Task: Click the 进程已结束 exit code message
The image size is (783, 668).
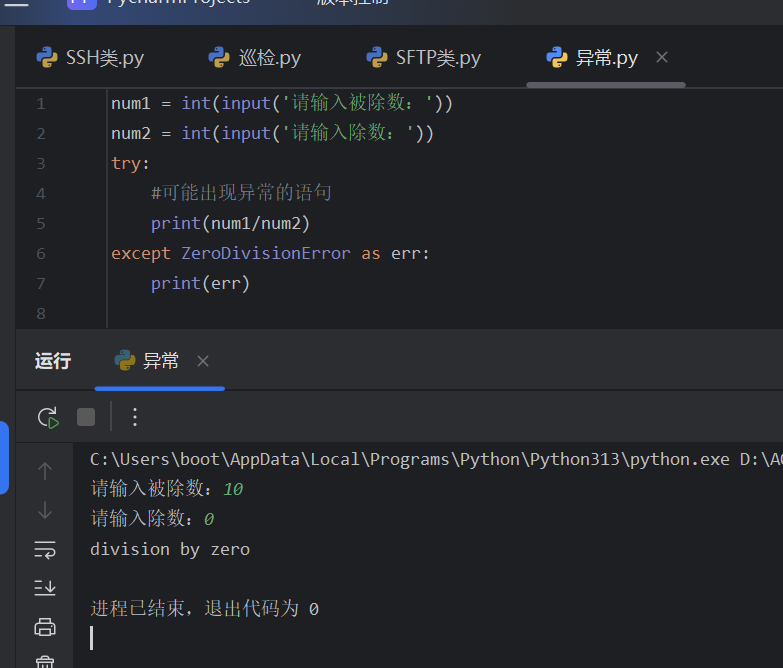Action: pos(204,609)
